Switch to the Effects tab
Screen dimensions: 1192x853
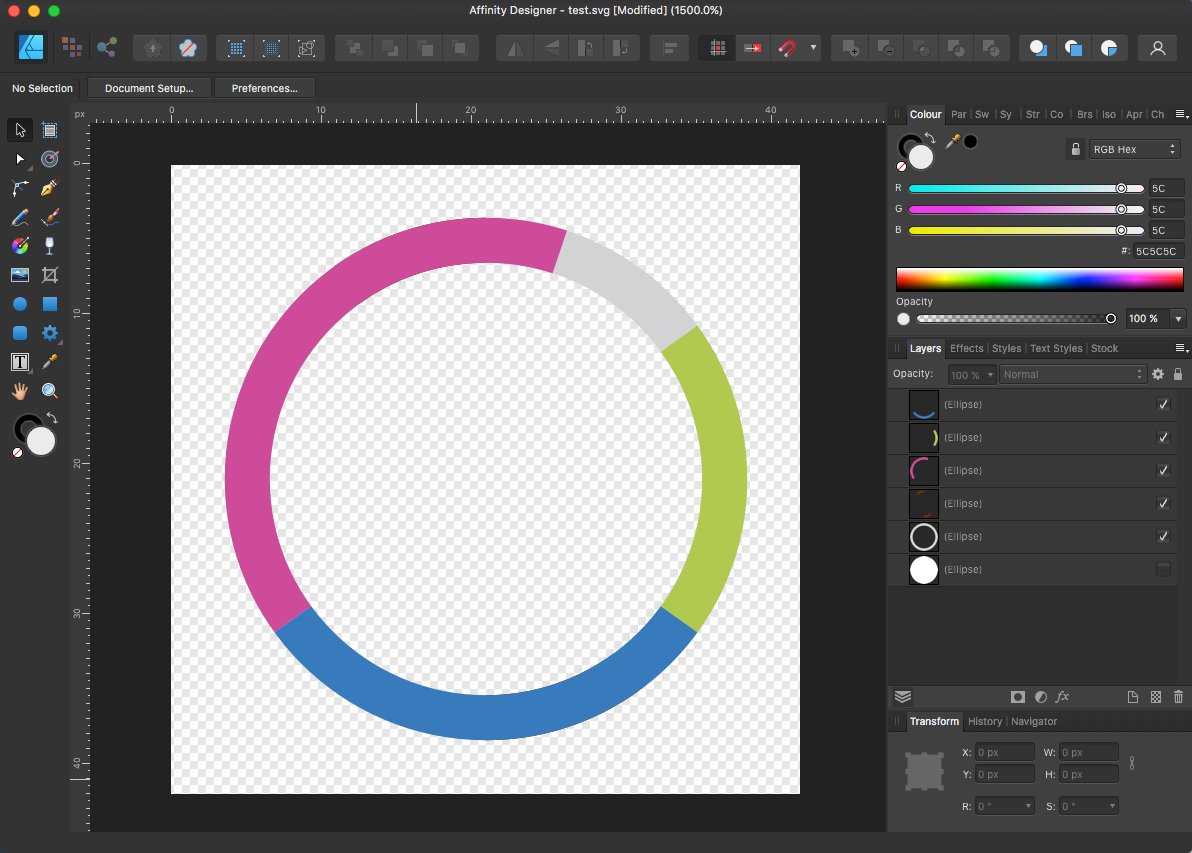[966, 348]
